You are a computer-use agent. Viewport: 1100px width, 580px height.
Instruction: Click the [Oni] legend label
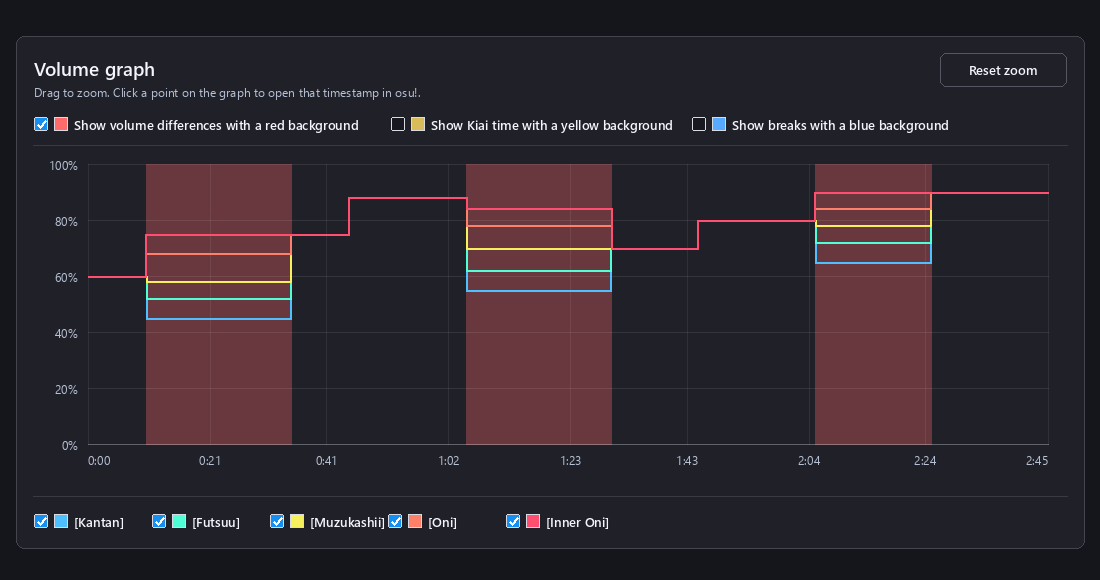click(x=442, y=522)
